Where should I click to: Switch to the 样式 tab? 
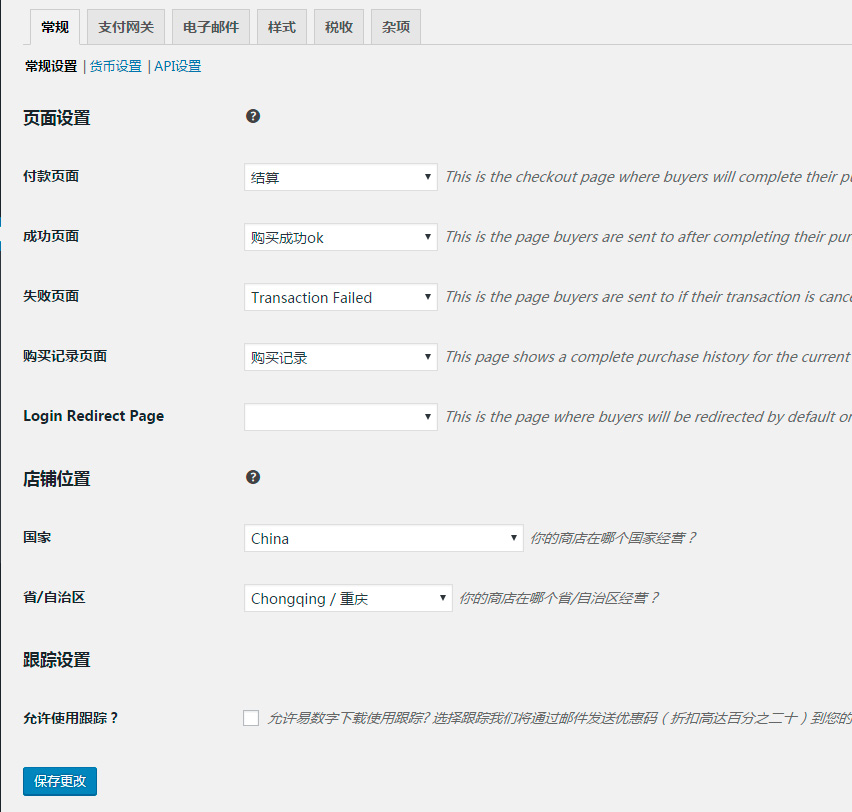tap(282, 27)
